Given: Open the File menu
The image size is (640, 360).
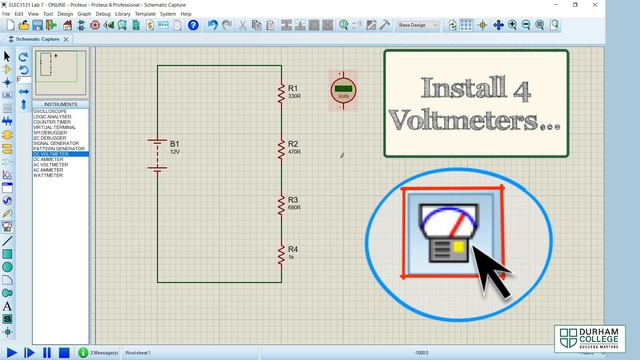Looking at the screenshot, I should click(x=6, y=14).
